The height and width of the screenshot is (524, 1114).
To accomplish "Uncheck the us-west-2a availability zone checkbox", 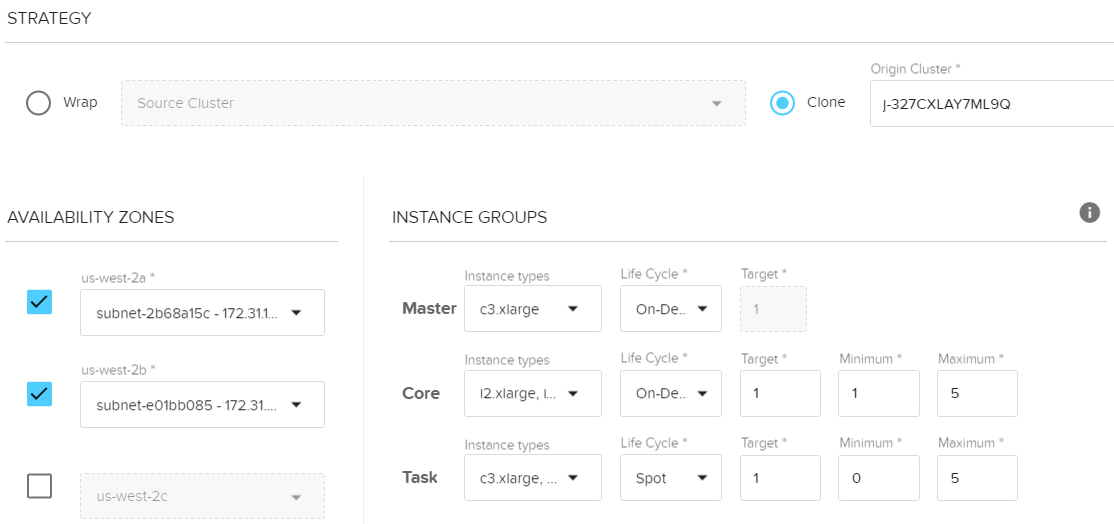I will tap(39, 302).
